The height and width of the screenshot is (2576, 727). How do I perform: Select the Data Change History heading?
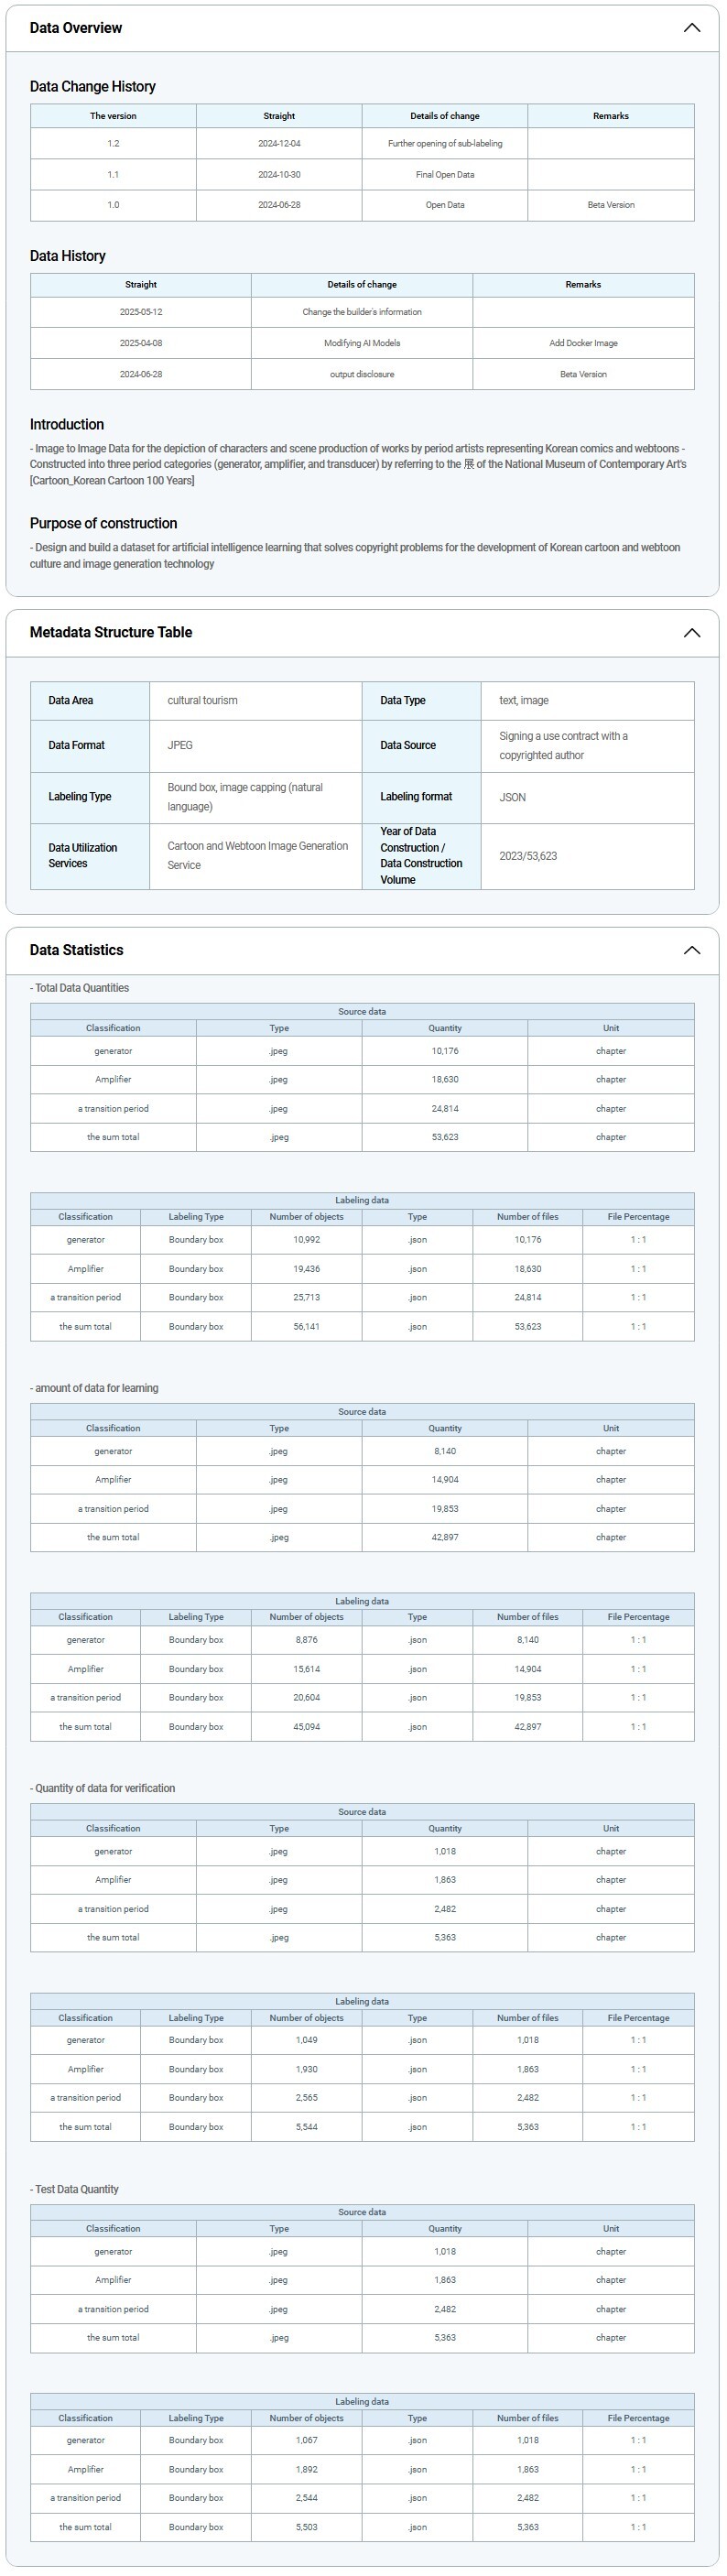point(93,87)
